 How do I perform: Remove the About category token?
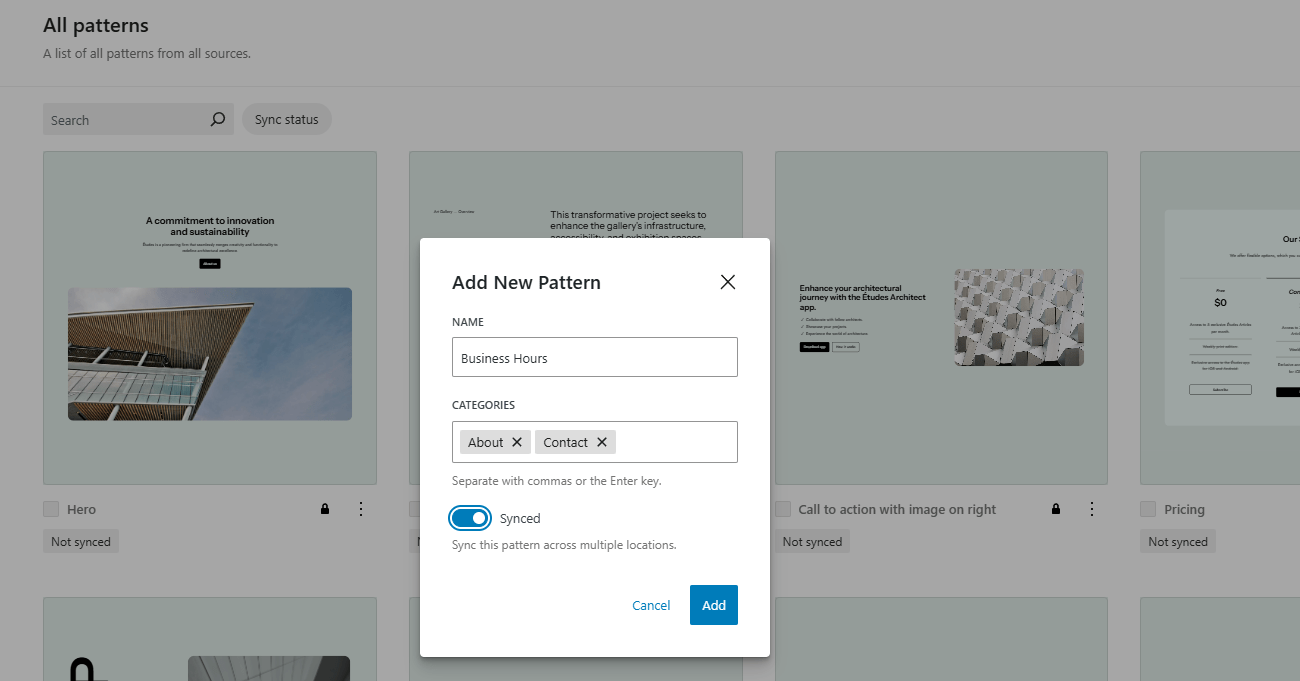coord(519,442)
